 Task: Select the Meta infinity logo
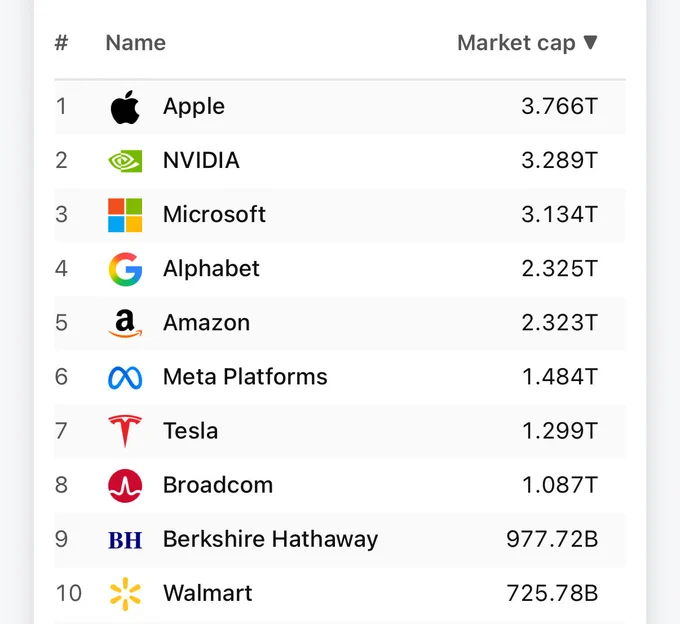(x=125, y=378)
